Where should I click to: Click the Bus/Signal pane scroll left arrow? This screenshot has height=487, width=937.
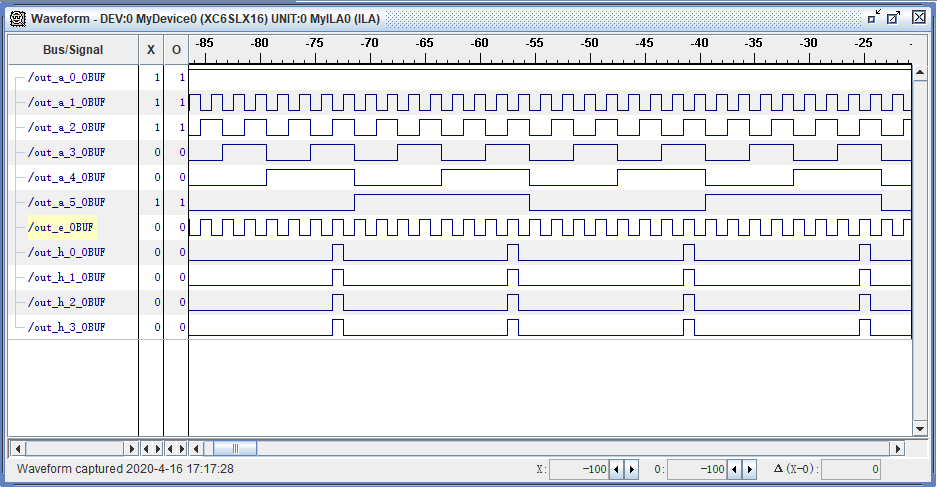tap(17, 448)
